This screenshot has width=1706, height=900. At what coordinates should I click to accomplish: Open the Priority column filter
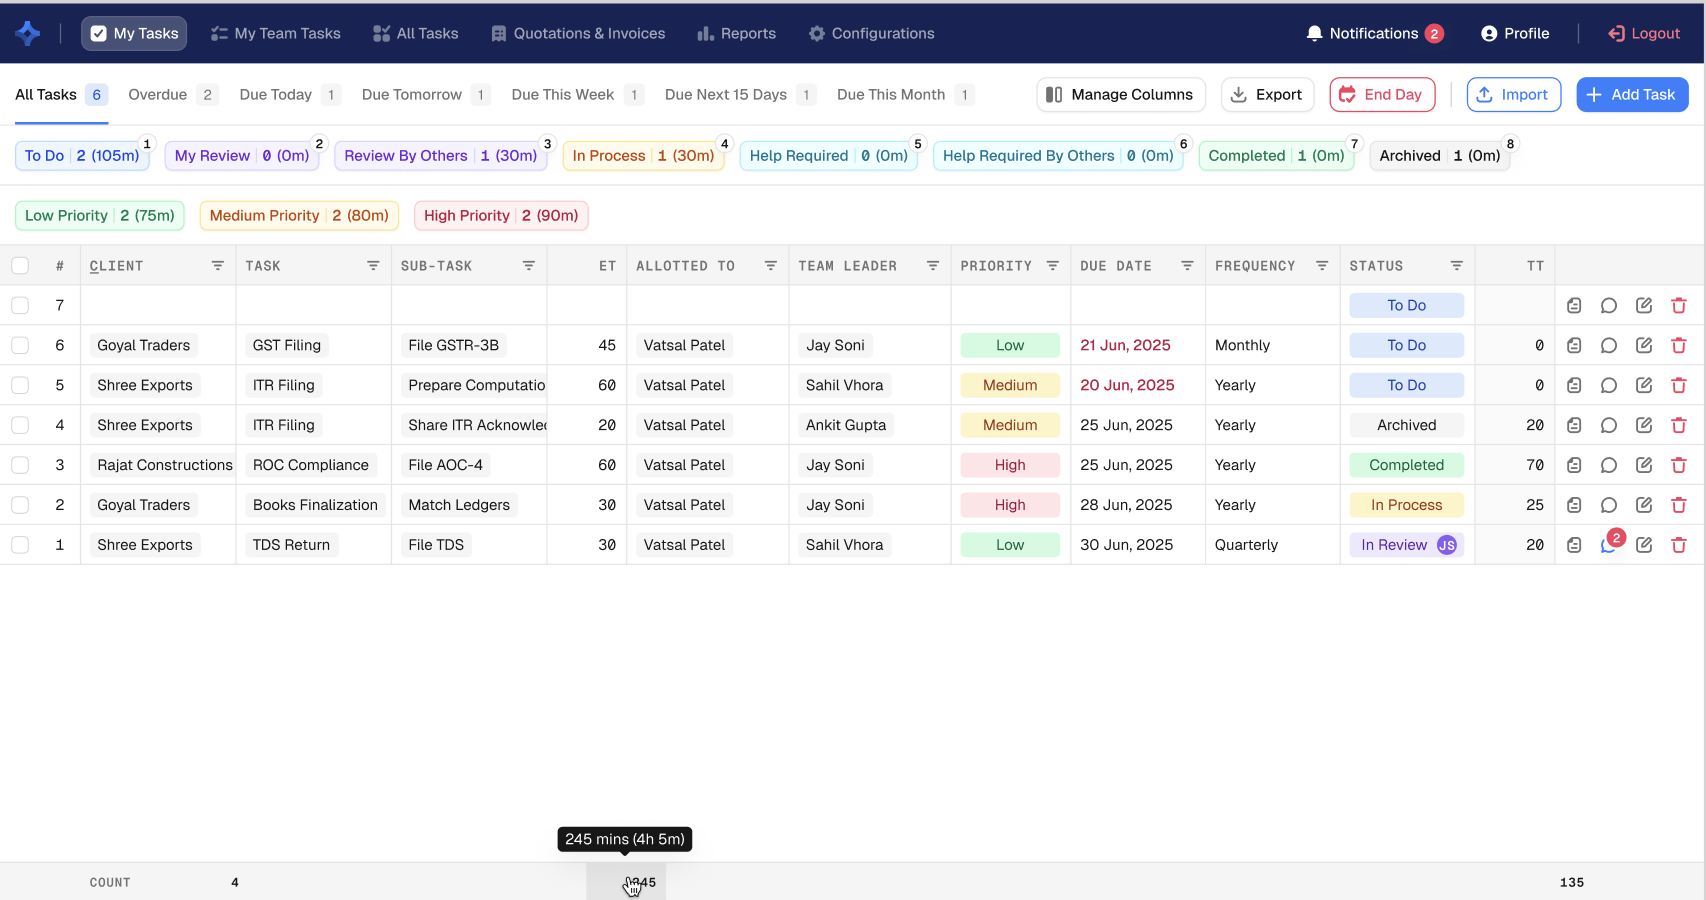point(1052,266)
